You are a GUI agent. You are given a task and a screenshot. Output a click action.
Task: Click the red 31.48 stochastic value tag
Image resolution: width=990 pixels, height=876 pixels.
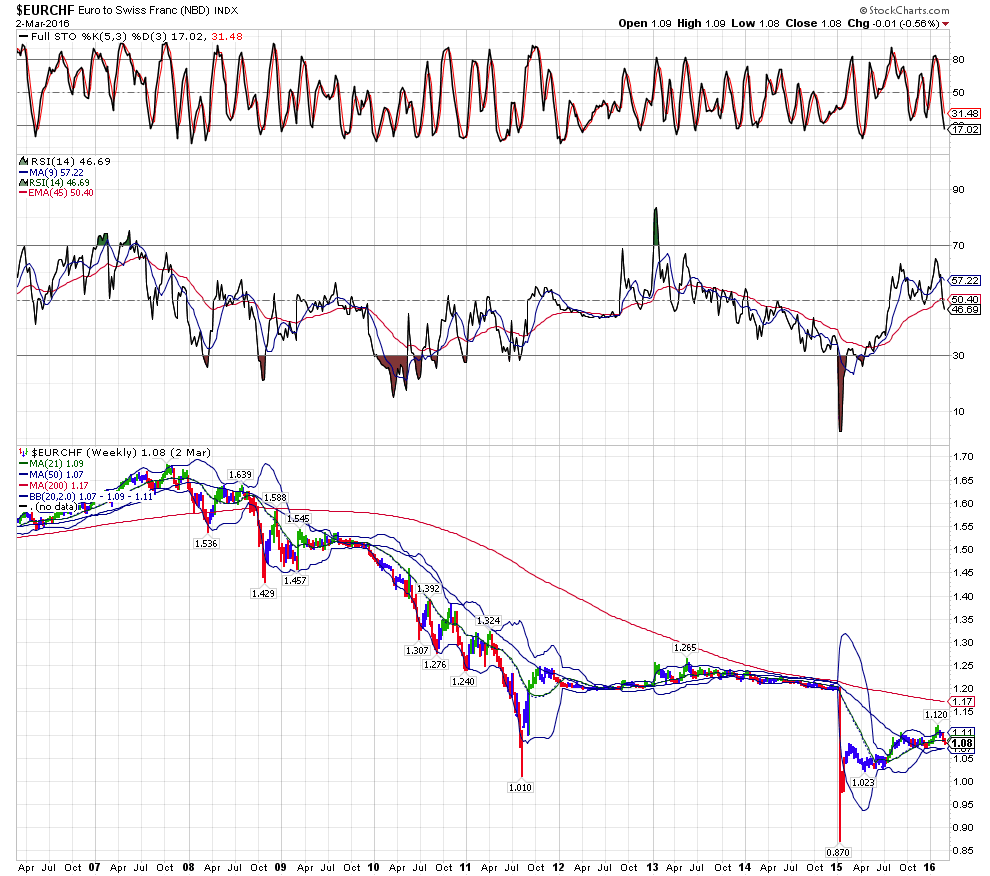[x=962, y=112]
